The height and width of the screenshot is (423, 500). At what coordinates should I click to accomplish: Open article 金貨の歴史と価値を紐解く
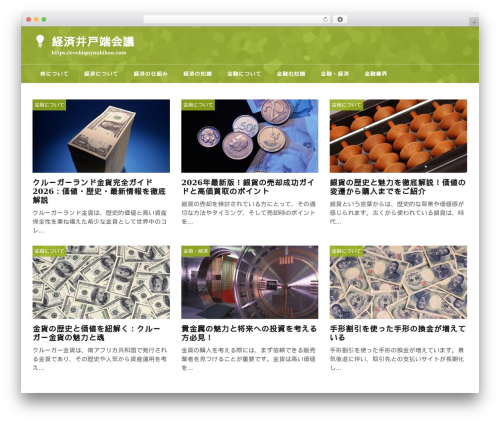tap(97, 333)
